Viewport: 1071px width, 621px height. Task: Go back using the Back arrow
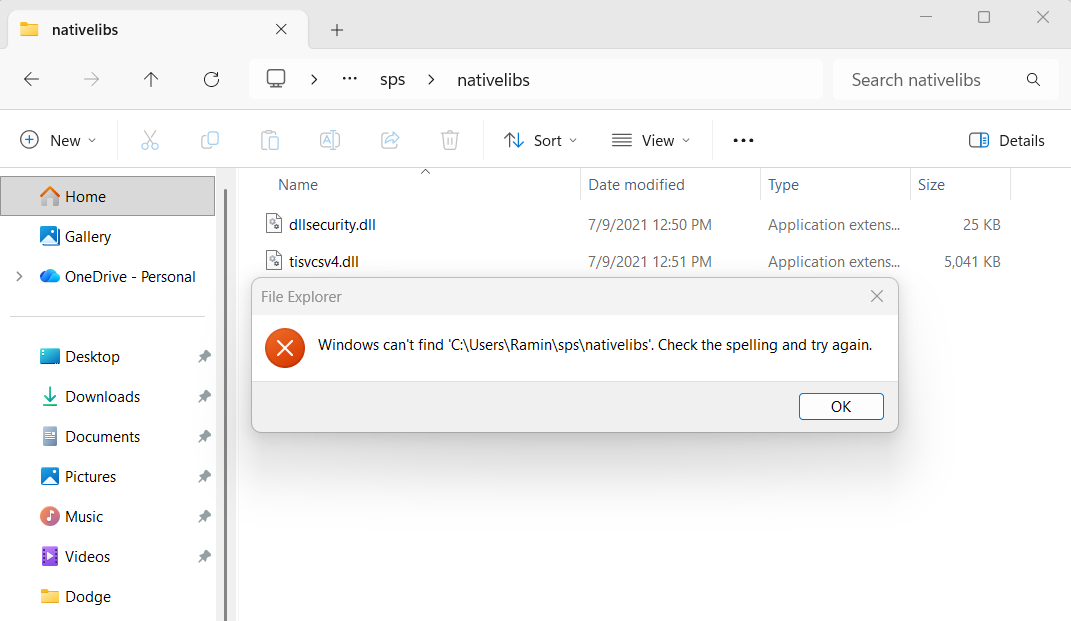(31, 79)
